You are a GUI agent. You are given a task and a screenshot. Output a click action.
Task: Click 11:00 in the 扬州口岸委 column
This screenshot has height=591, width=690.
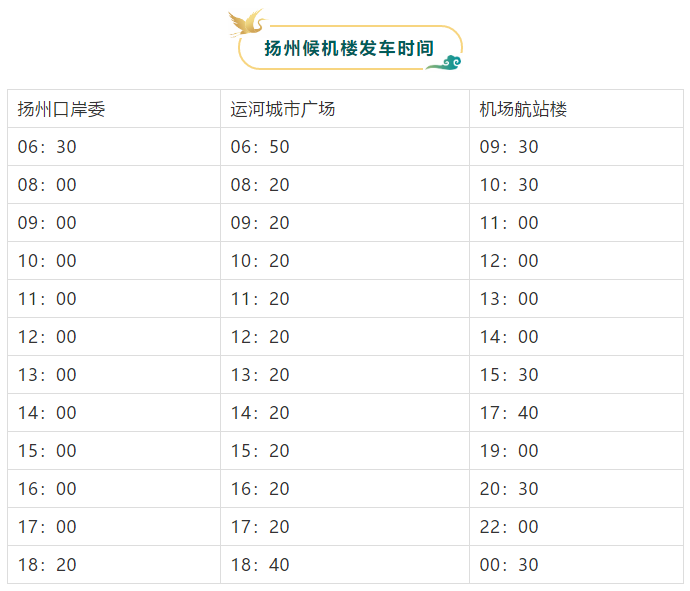click(114, 299)
